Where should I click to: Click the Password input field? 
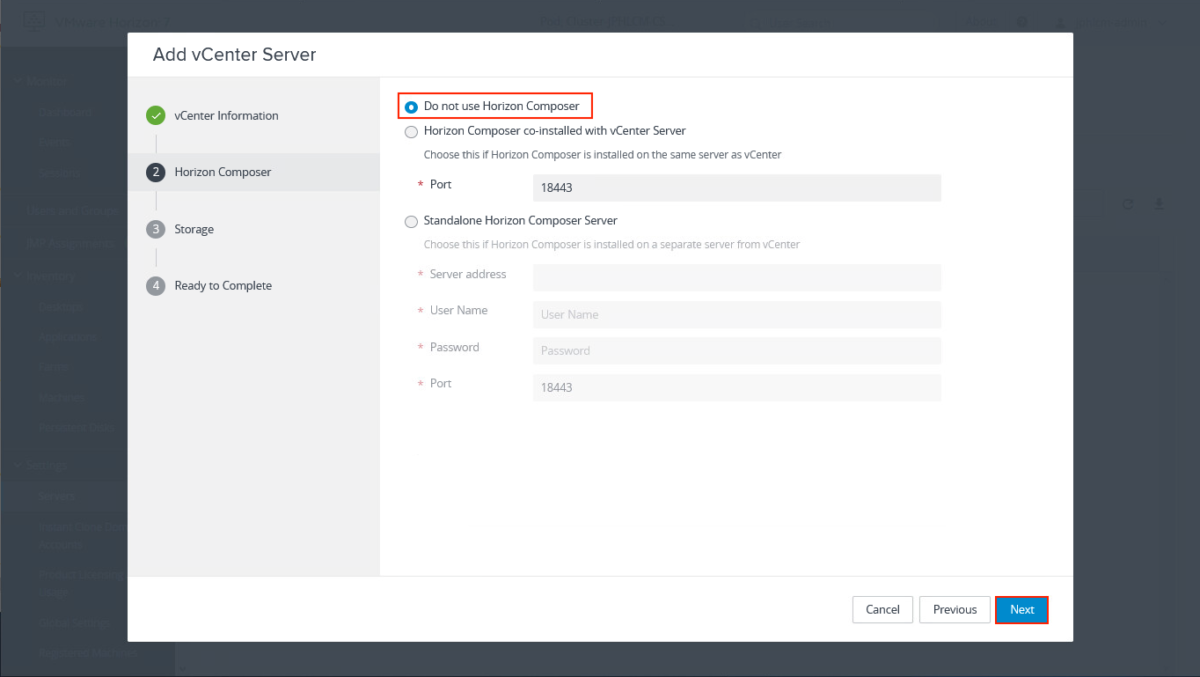737,350
